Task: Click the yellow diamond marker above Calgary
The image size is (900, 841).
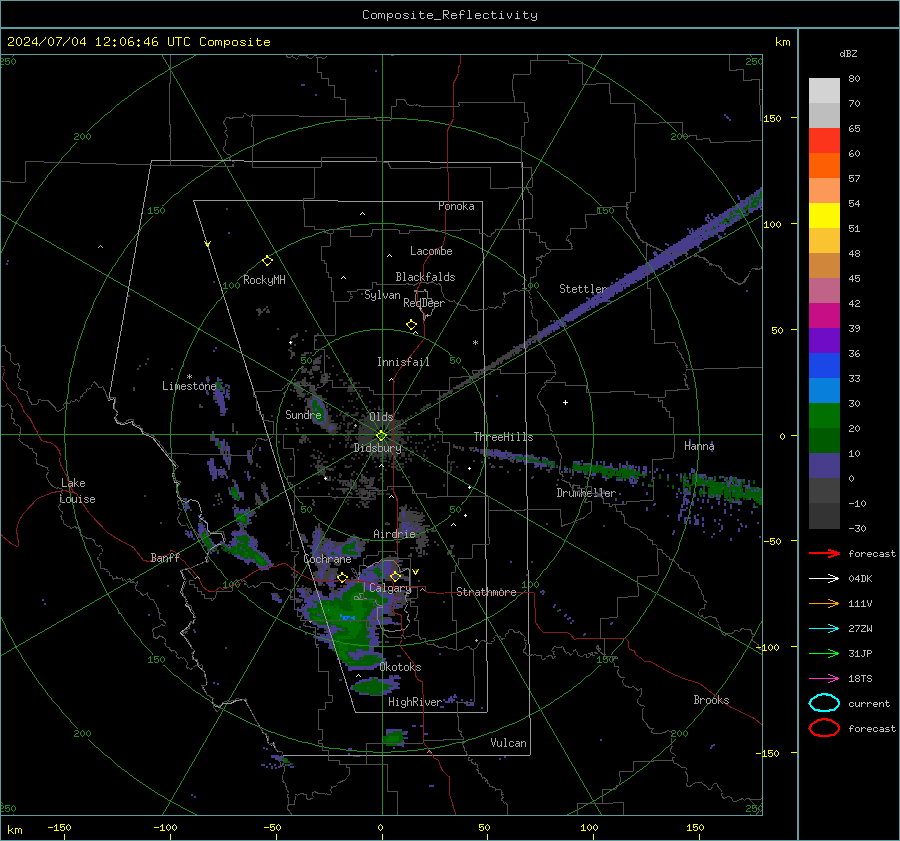Action: [x=395, y=576]
